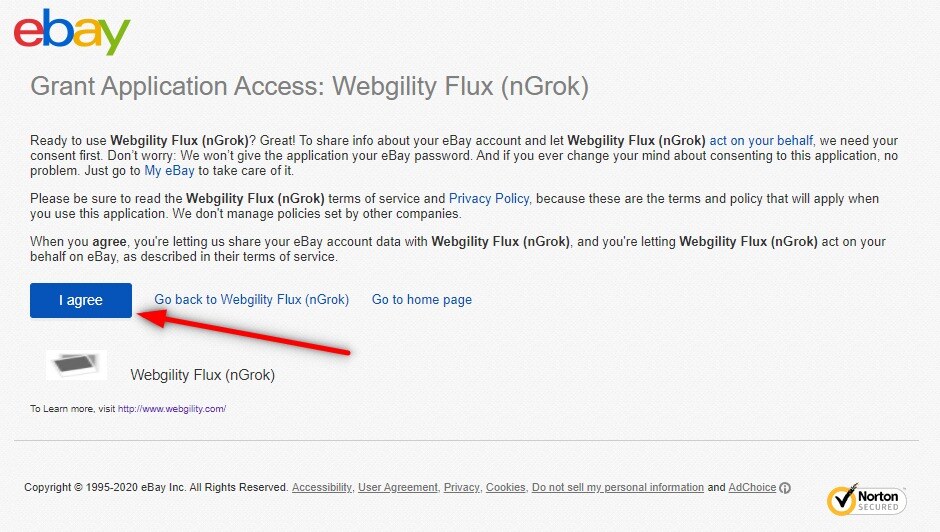Go back to Webgility Flux (nGrok) link
This screenshot has height=532, width=940.
tap(251, 299)
